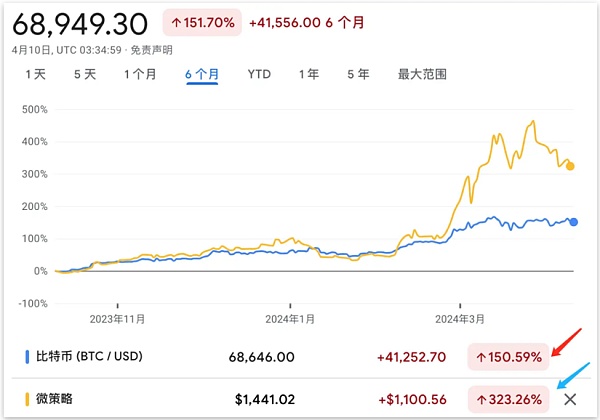Viewport: 600px width, 420px height.
Task: Show the 1年 range
Action: tap(308, 74)
